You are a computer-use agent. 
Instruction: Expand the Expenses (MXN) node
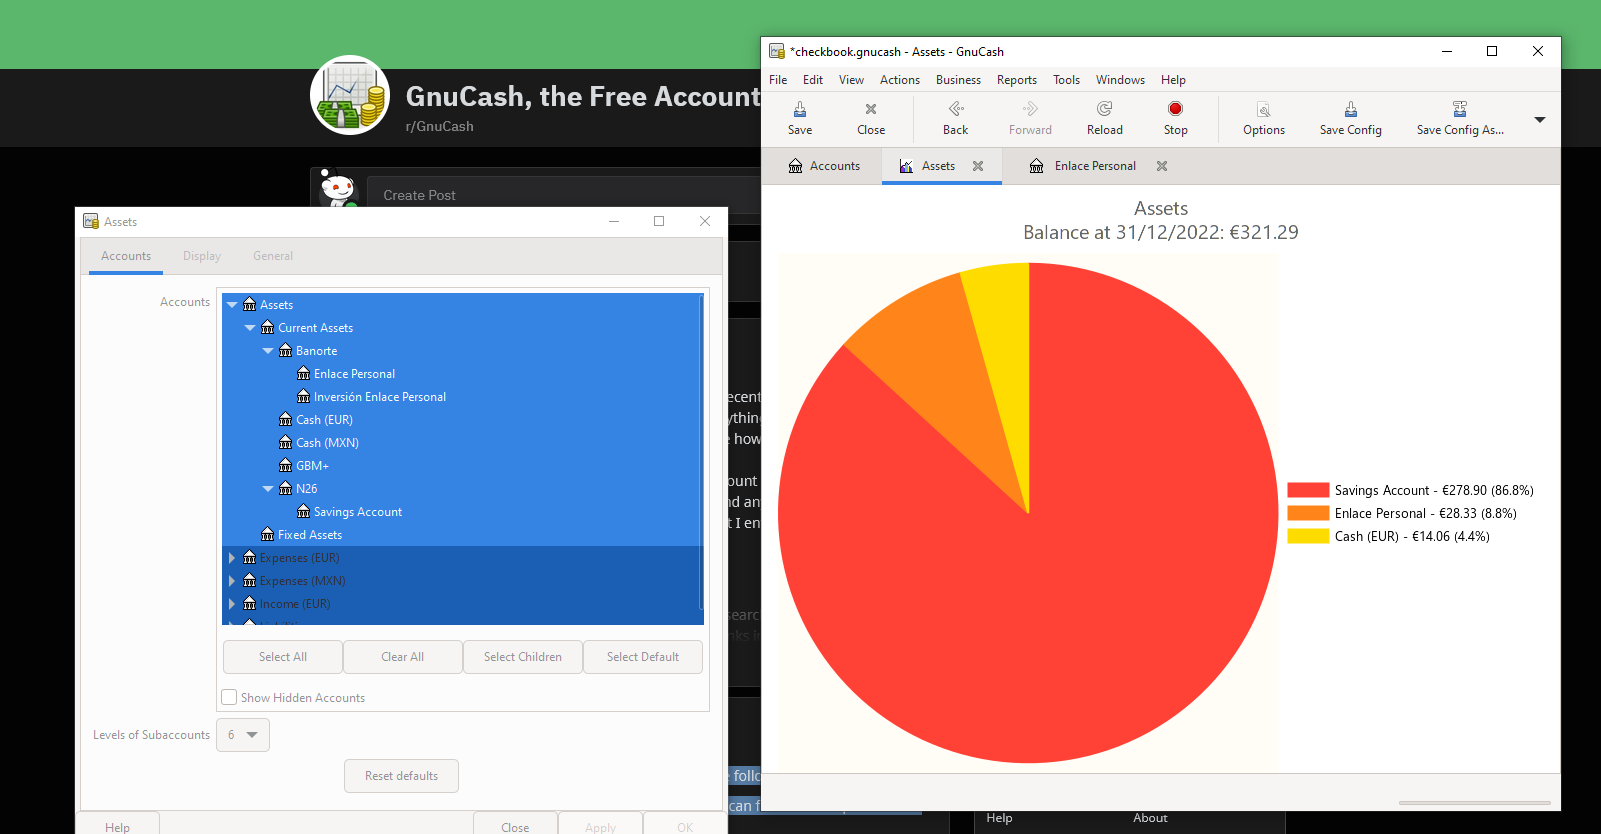click(x=232, y=581)
